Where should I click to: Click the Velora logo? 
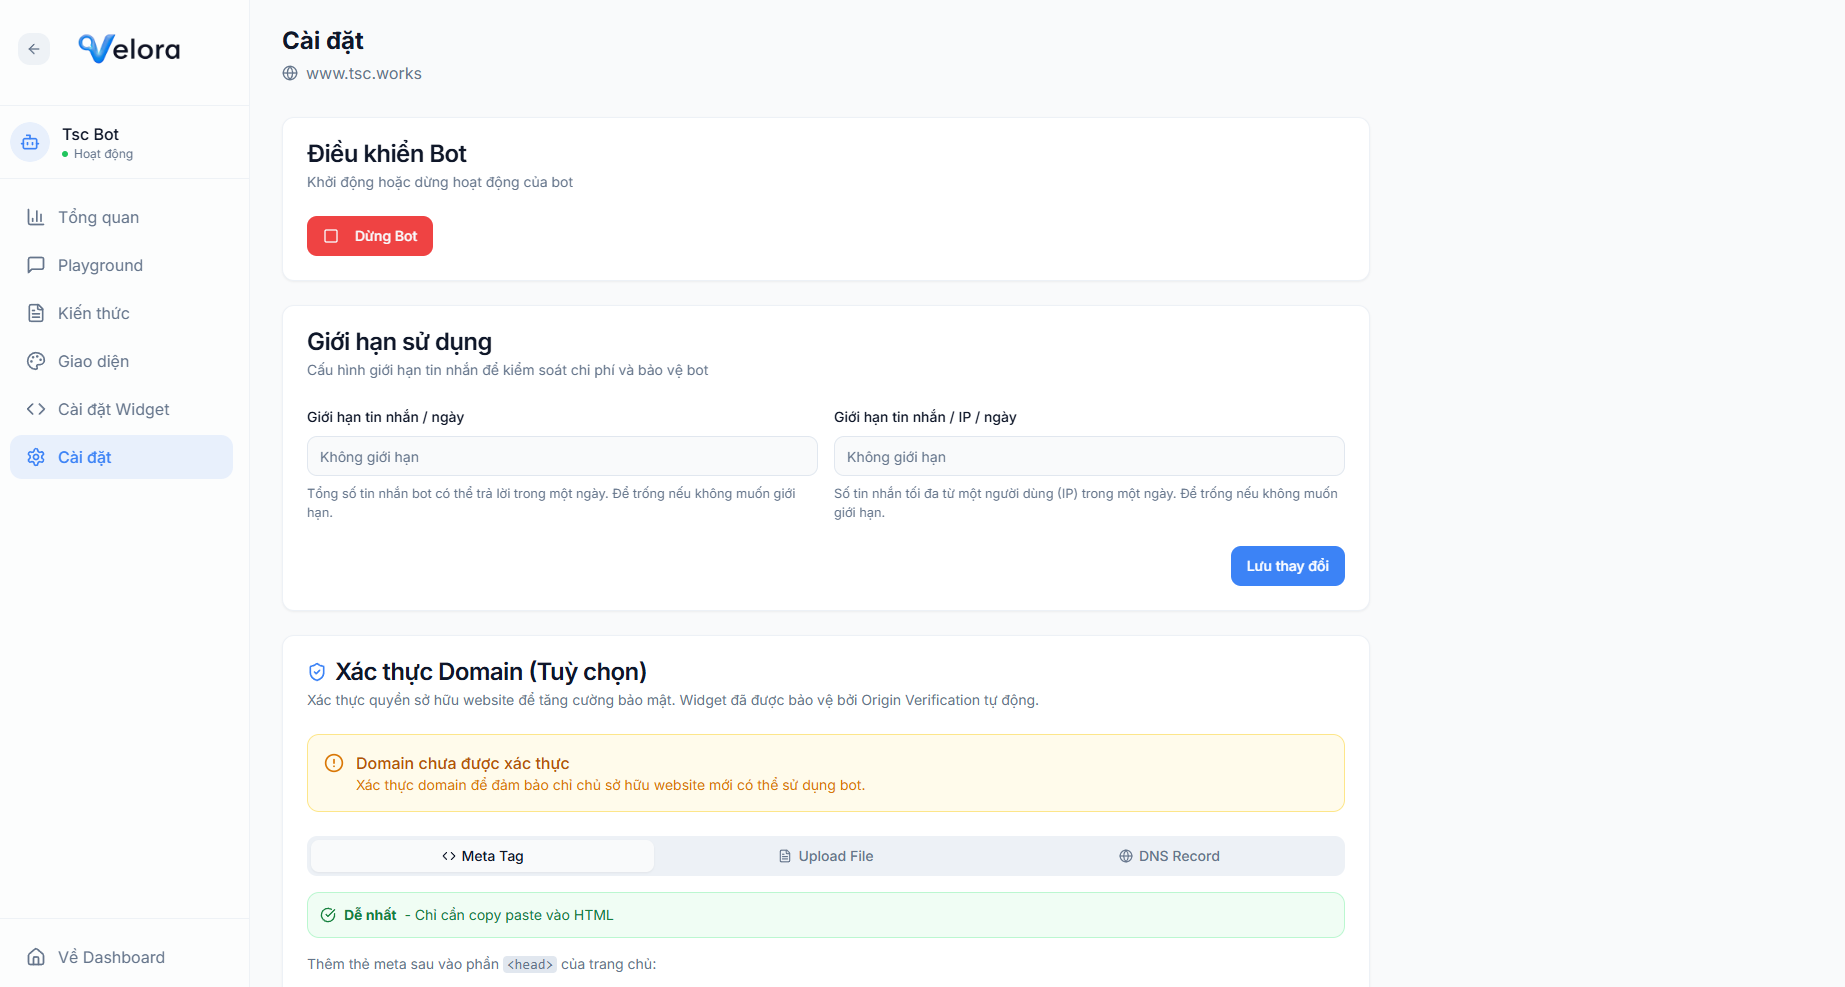tap(130, 49)
